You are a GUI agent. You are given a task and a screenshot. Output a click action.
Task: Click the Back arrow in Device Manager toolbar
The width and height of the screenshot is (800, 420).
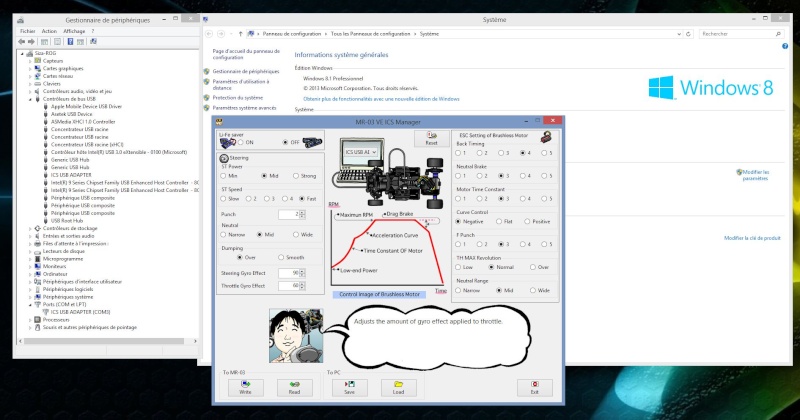click(x=22, y=41)
